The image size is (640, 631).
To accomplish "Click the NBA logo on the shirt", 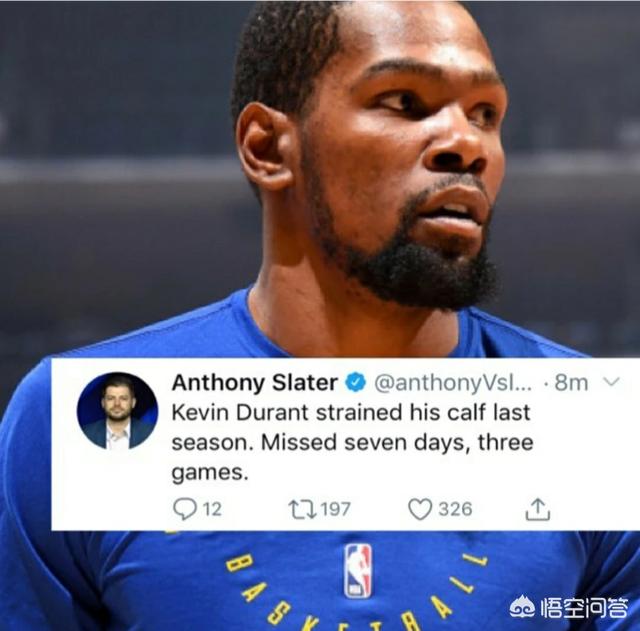I will pyautogui.click(x=358, y=571).
